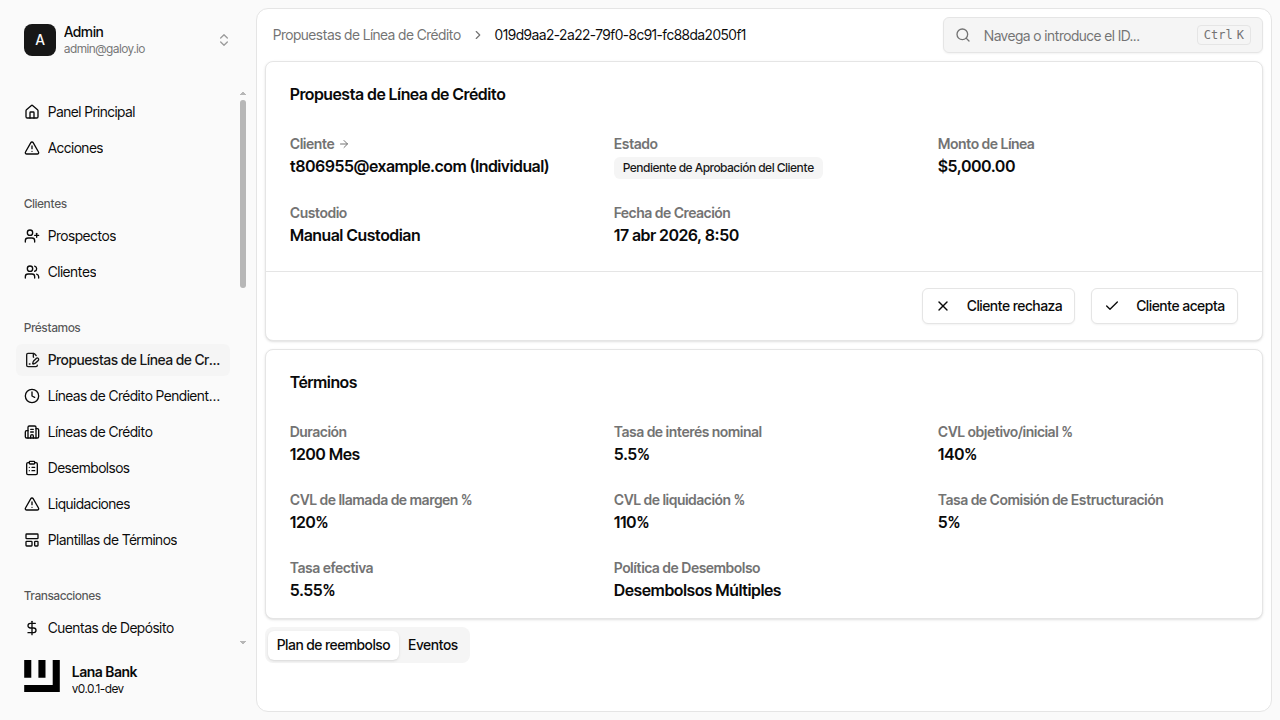
Task: Click the search magnifier icon
Action: (x=963, y=35)
